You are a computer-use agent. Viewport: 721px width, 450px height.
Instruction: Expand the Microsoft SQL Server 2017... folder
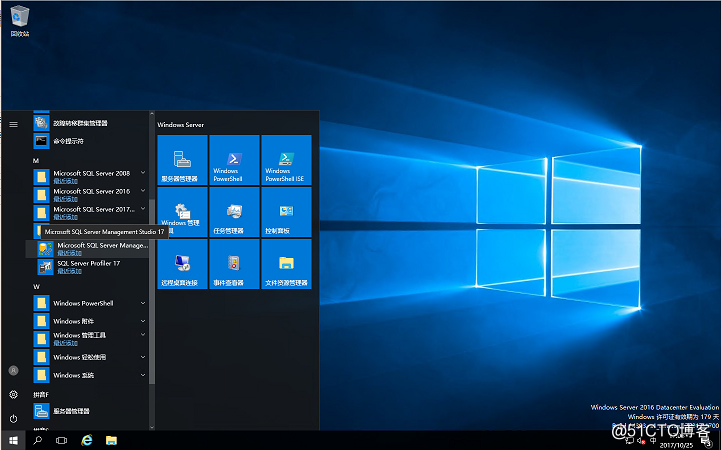tap(90, 212)
